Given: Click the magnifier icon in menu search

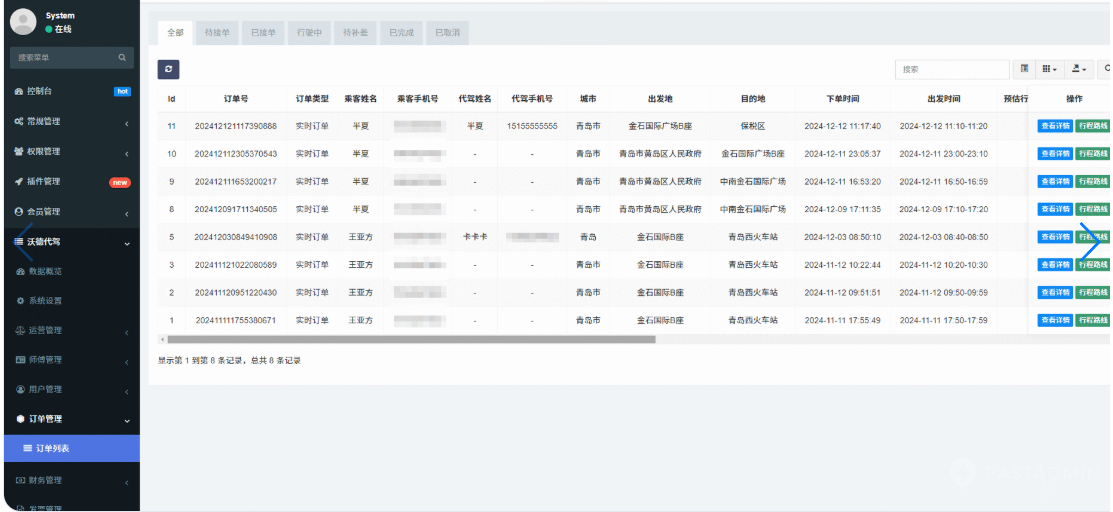Looking at the screenshot, I should coord(122,58).
